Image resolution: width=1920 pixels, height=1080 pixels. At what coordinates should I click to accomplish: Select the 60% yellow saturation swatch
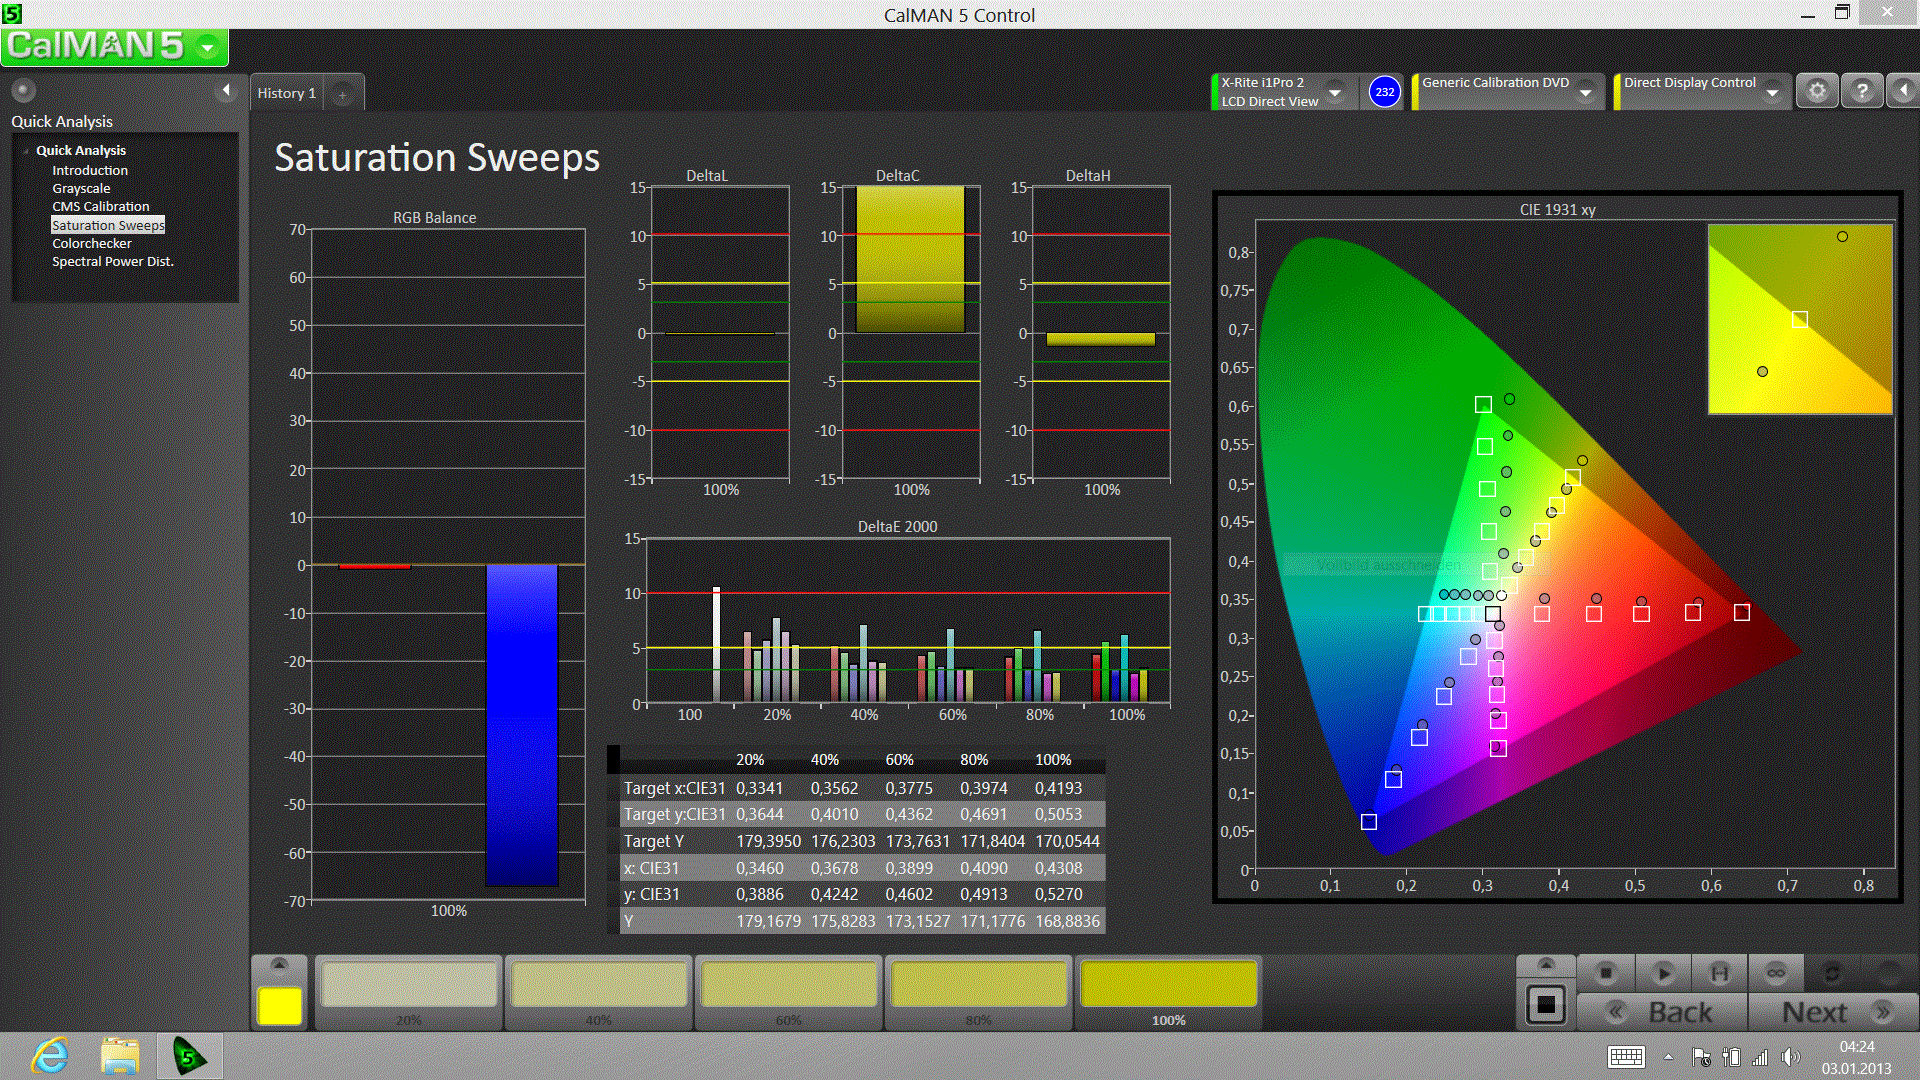click(788, 986)
